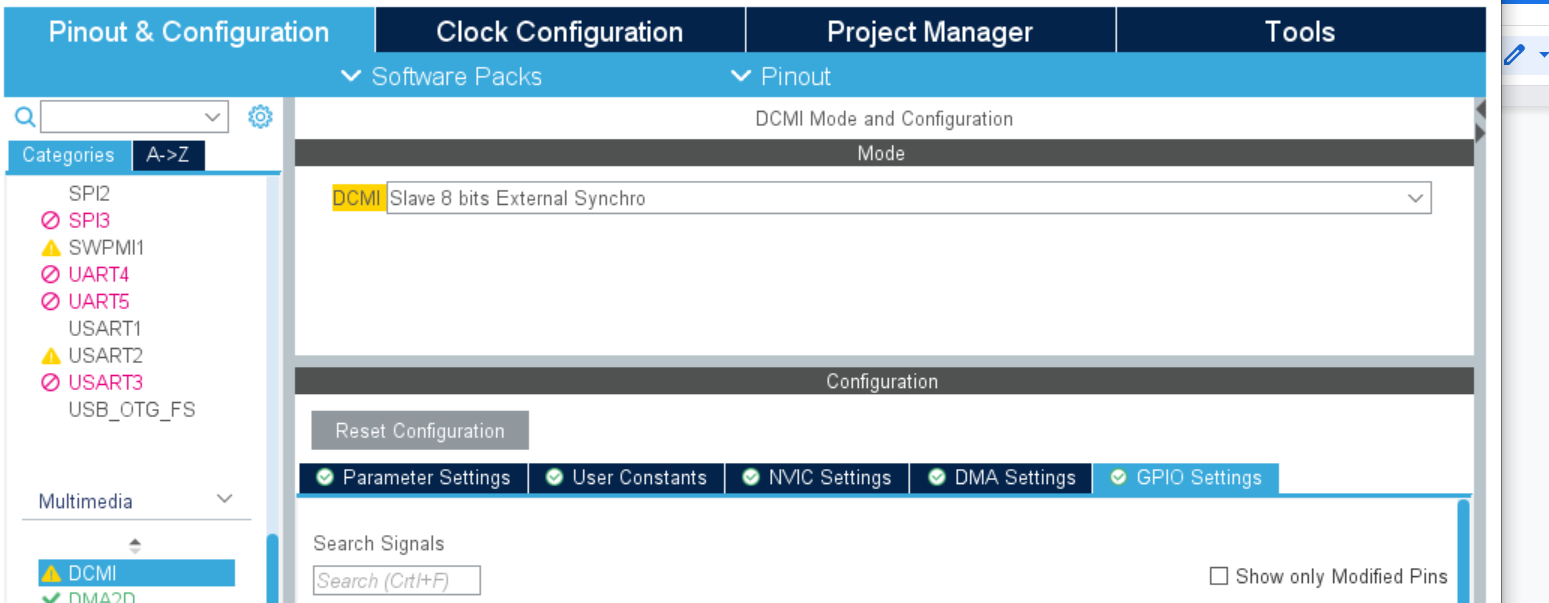Open NVIC Settings tab

click(817, 477)
